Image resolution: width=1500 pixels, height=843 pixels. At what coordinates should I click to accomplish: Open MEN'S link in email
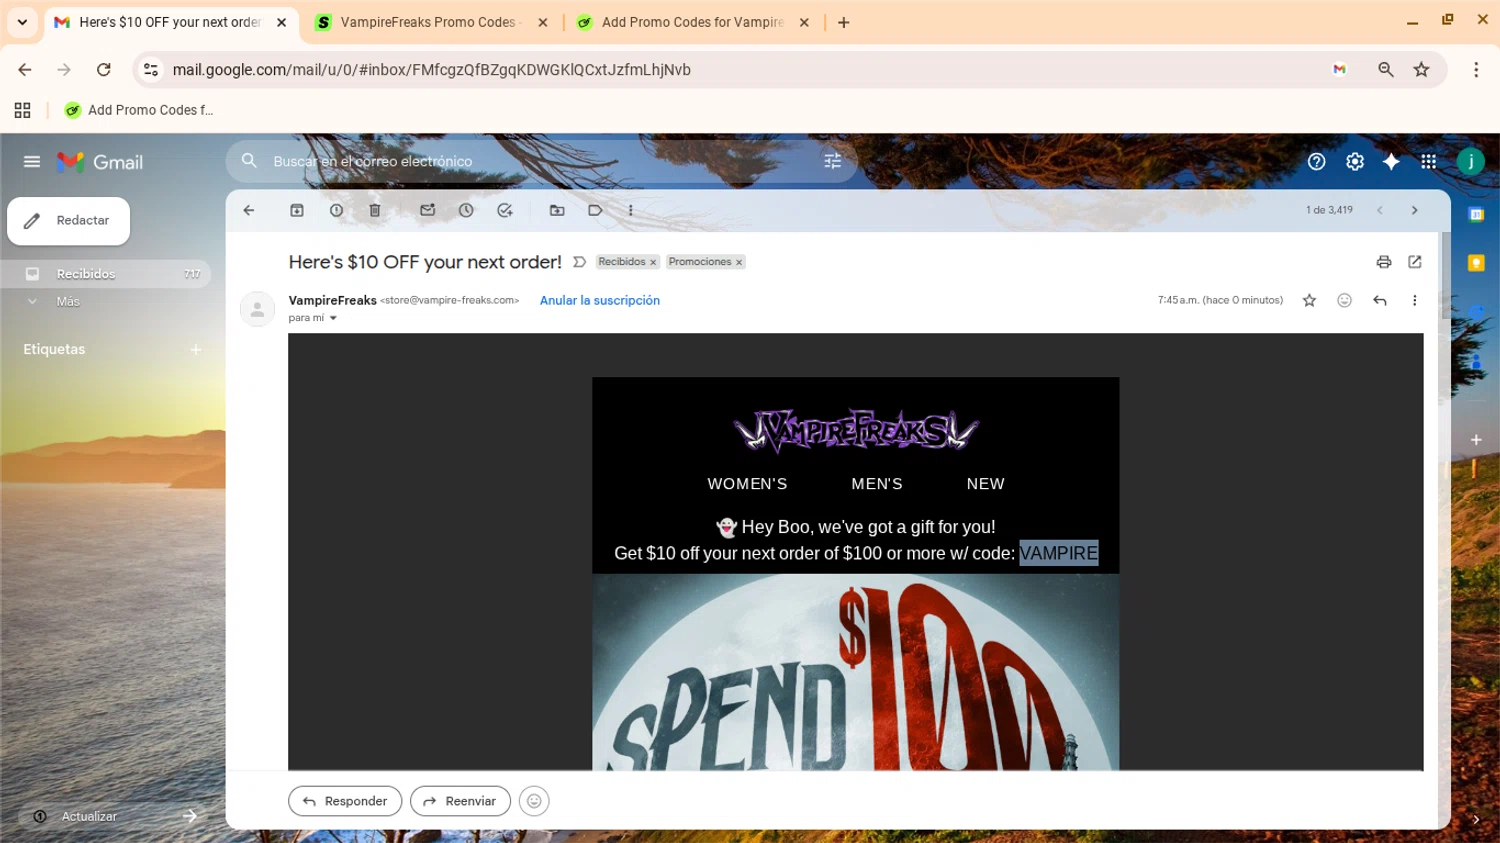pyautogui.click(x=877, y=484)
